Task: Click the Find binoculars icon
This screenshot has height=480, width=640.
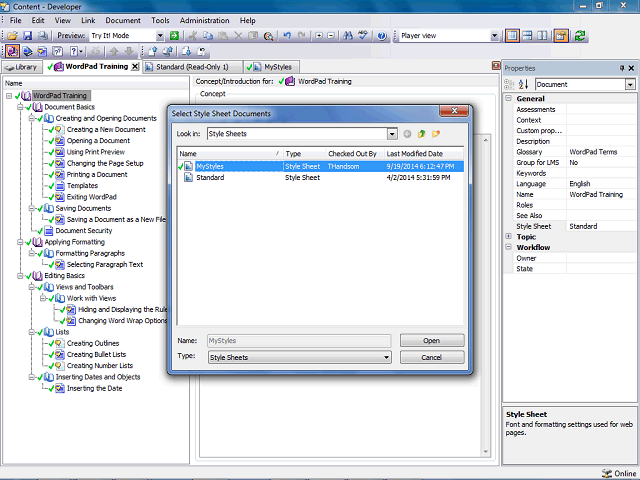Action: pyautogui.click(x=348, y=36)
